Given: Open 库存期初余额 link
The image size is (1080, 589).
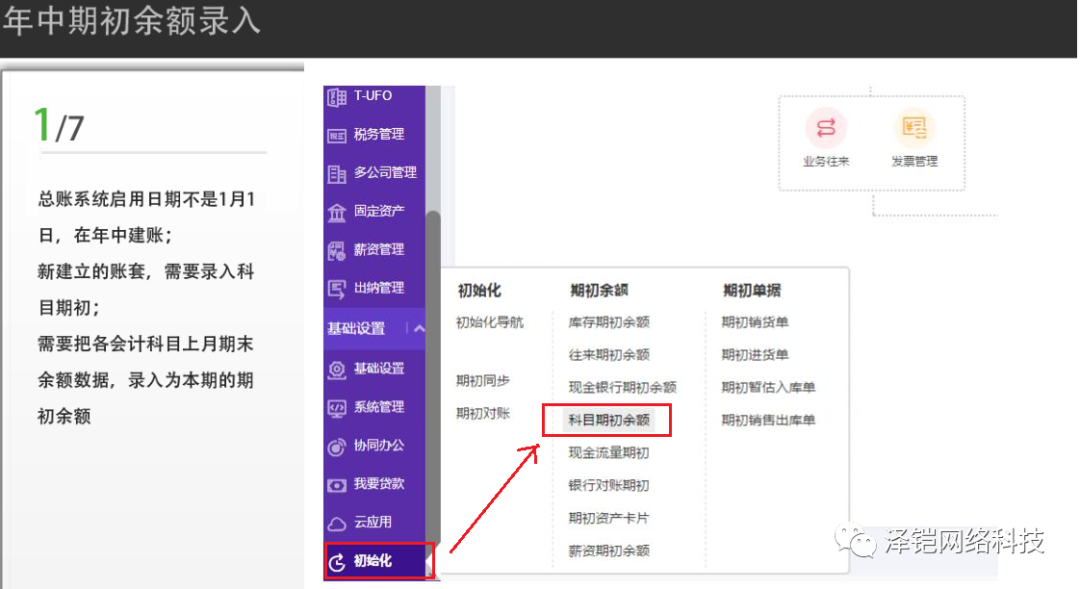Looking at the screenshot, I should click(x=608, y=322).
